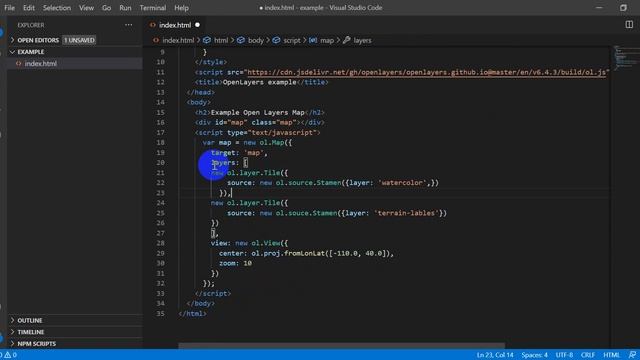Open the Terminal menu
This screenshot has width=640, height=360.
[153, 8]
